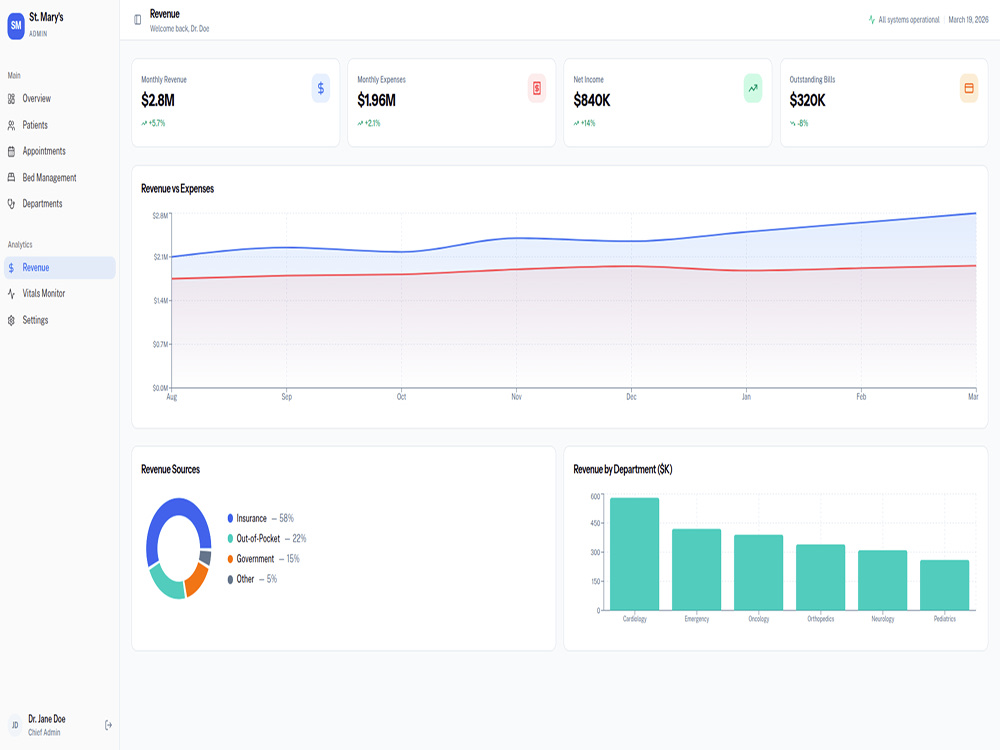This screenshot has width=1000, height=750.
Task: Click the trending-up icon on Net Income card
Action: [x=753, y=89]
